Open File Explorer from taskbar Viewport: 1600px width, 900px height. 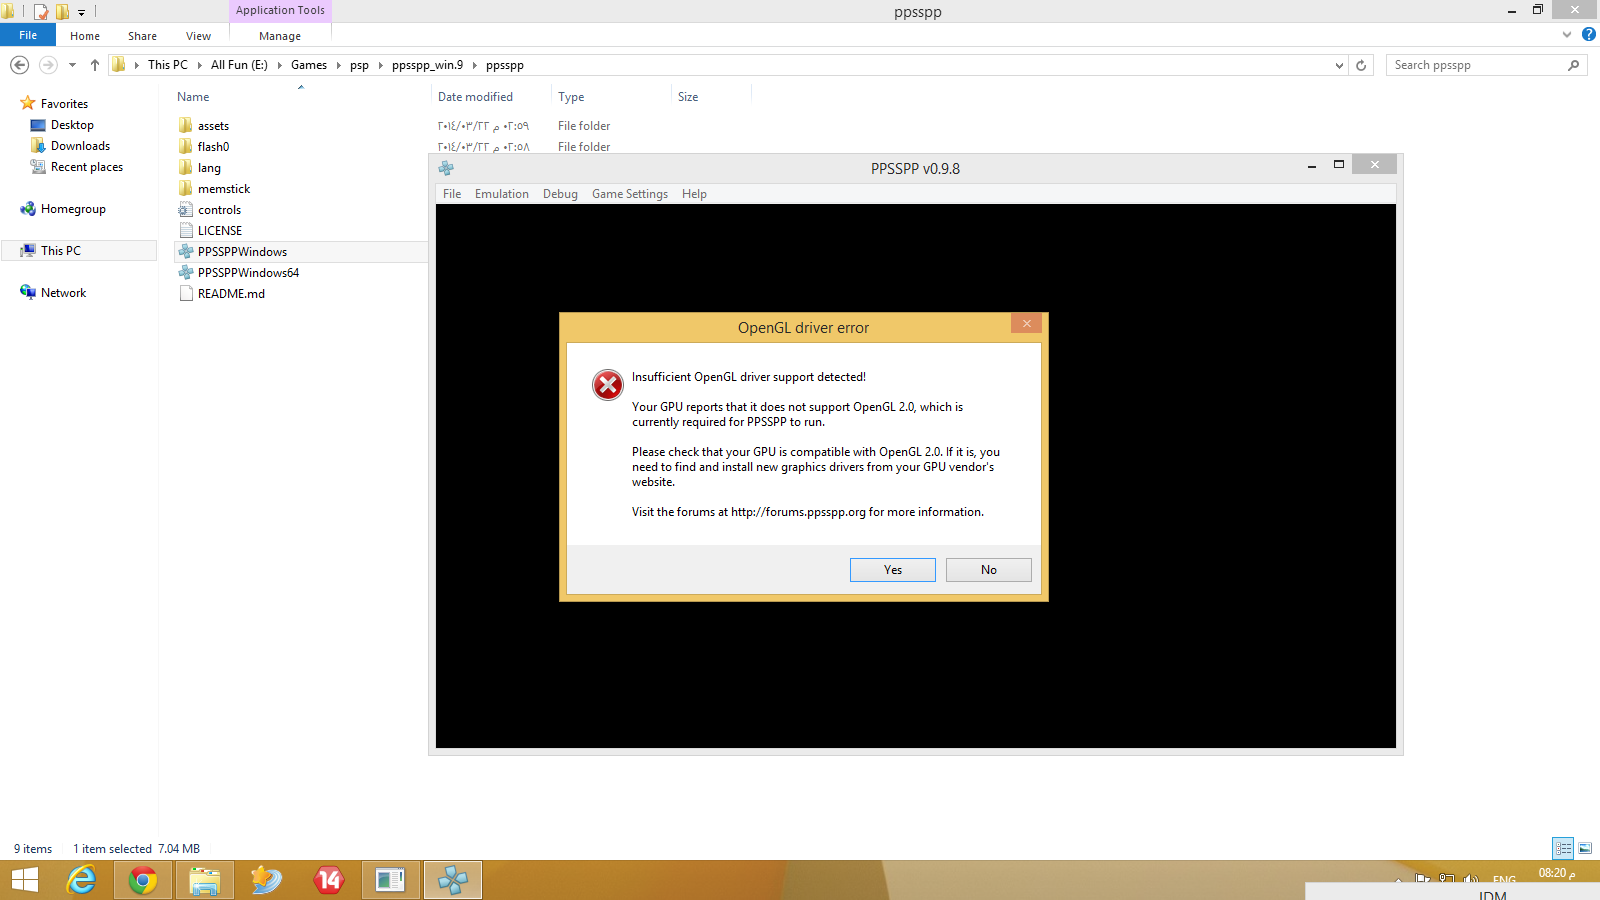pyautogui.click(x=205, y=880)
